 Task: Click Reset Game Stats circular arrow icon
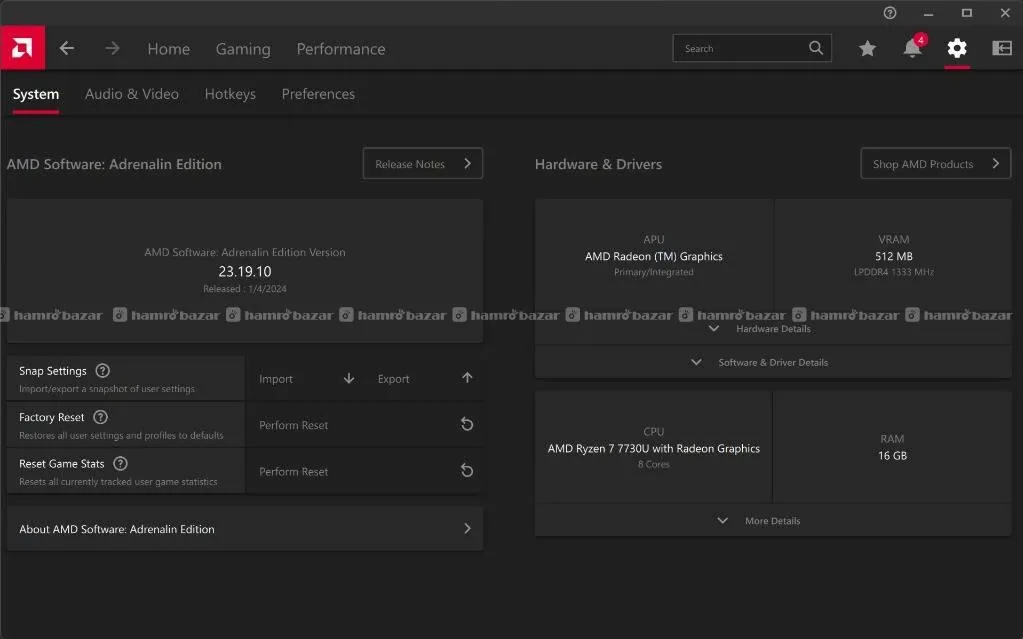467,471
